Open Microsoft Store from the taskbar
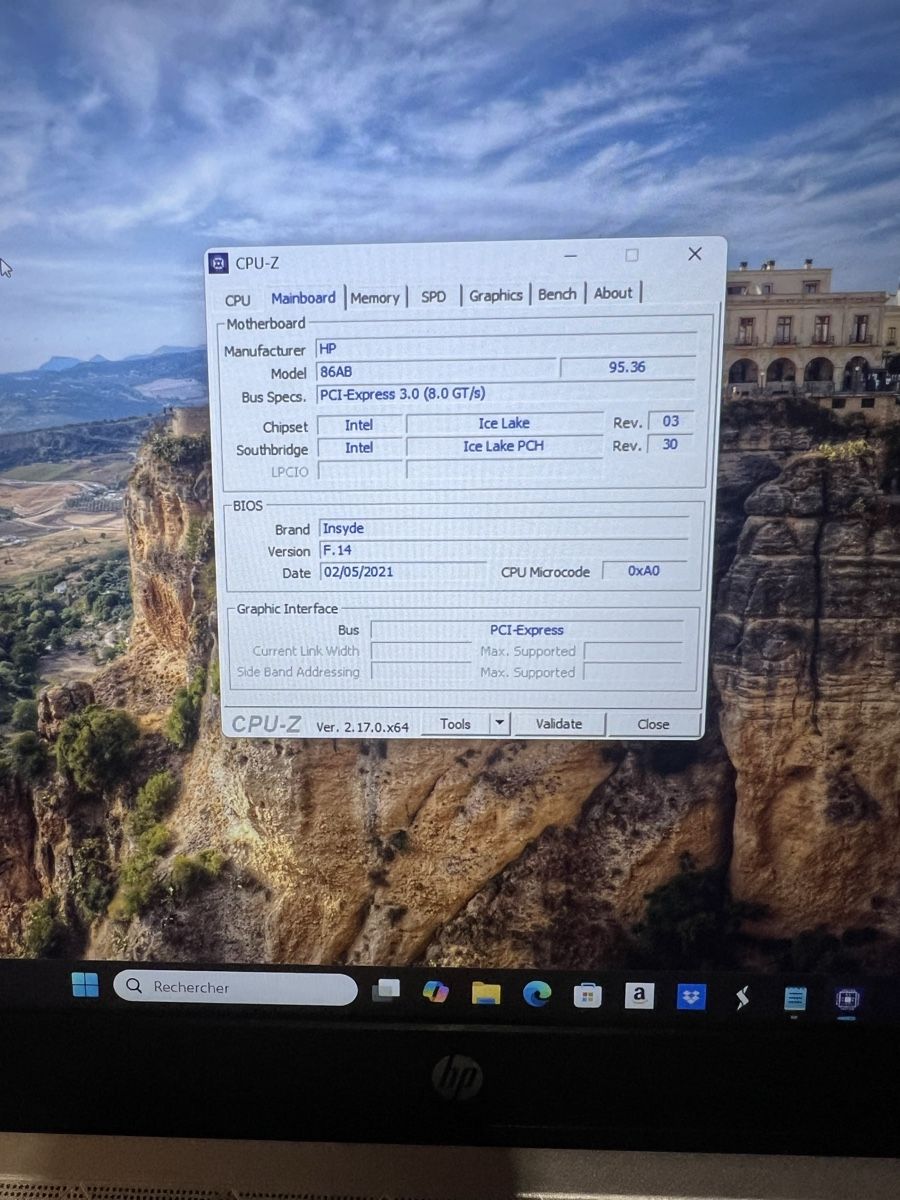The height and width of the screenshot is (1200, 900). tap(587, 995)
